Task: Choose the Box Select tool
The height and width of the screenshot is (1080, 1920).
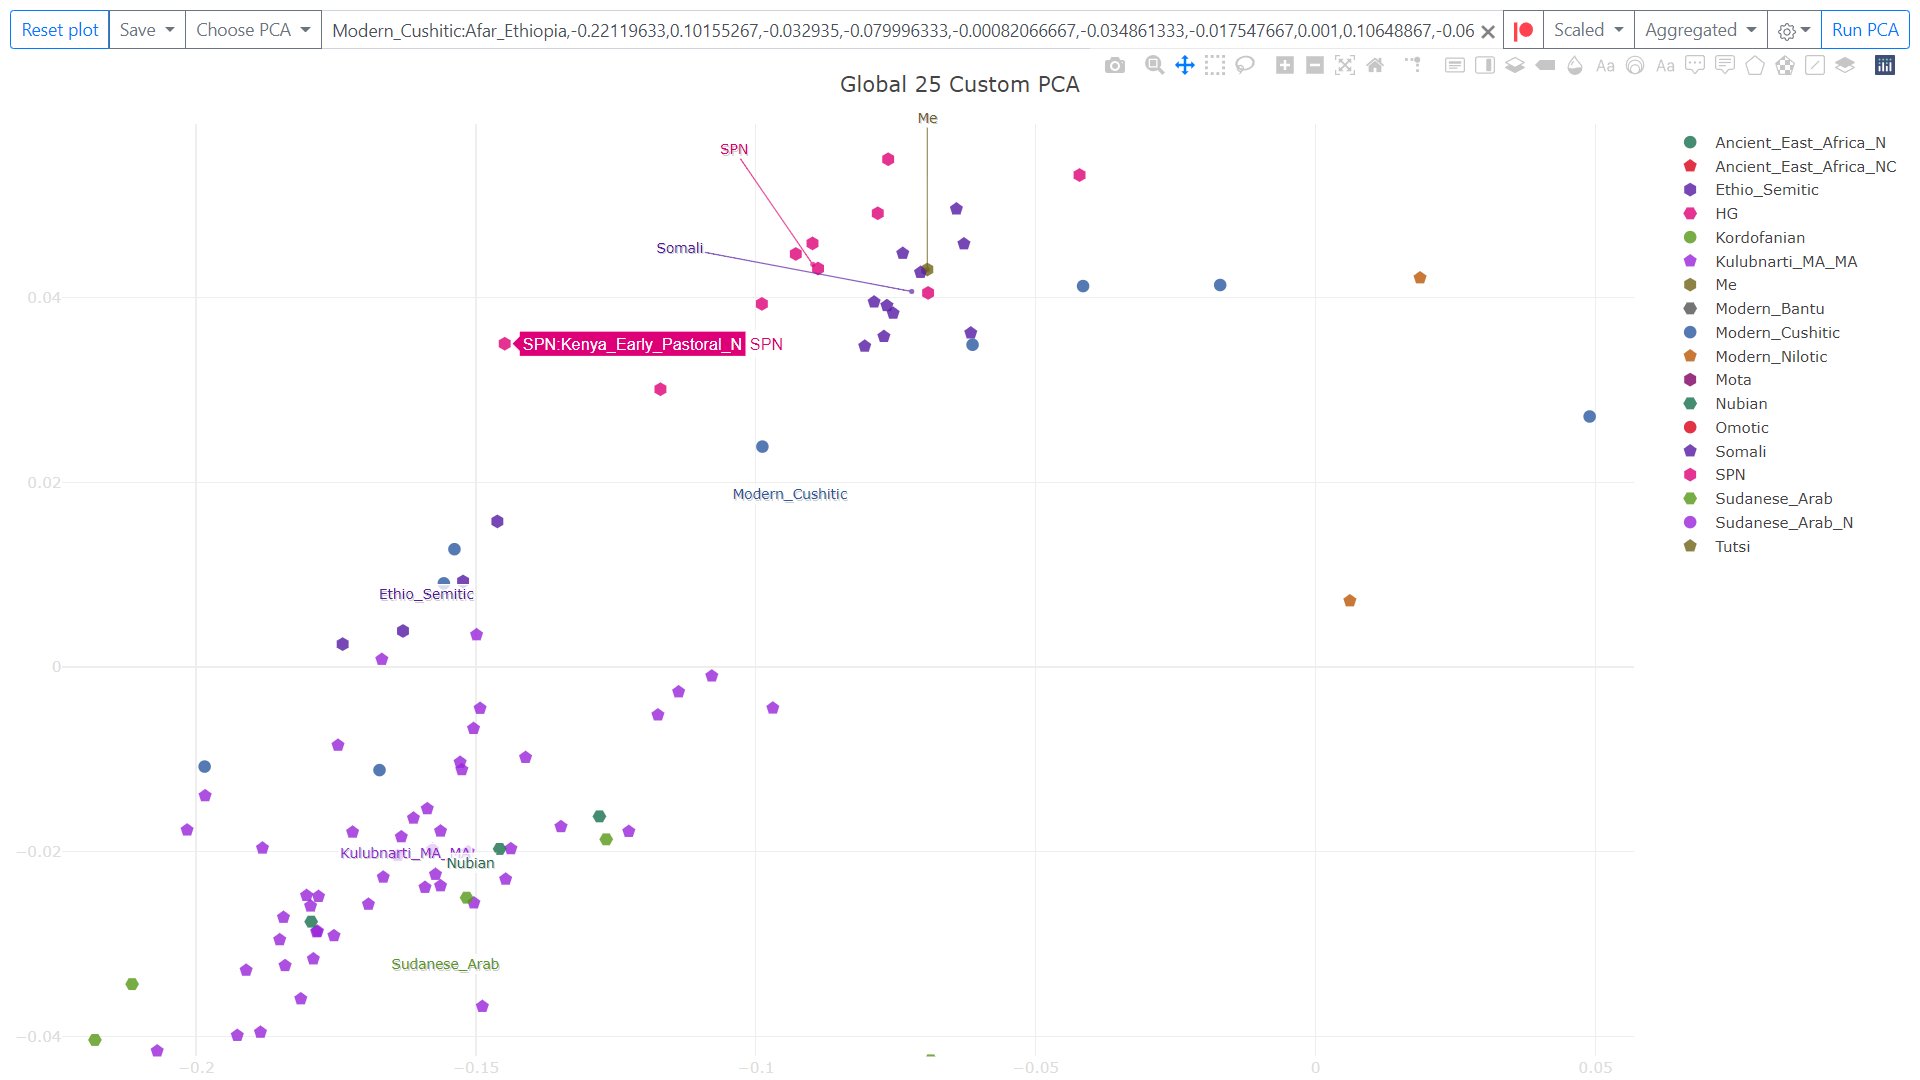Action: click(1215, 66)
